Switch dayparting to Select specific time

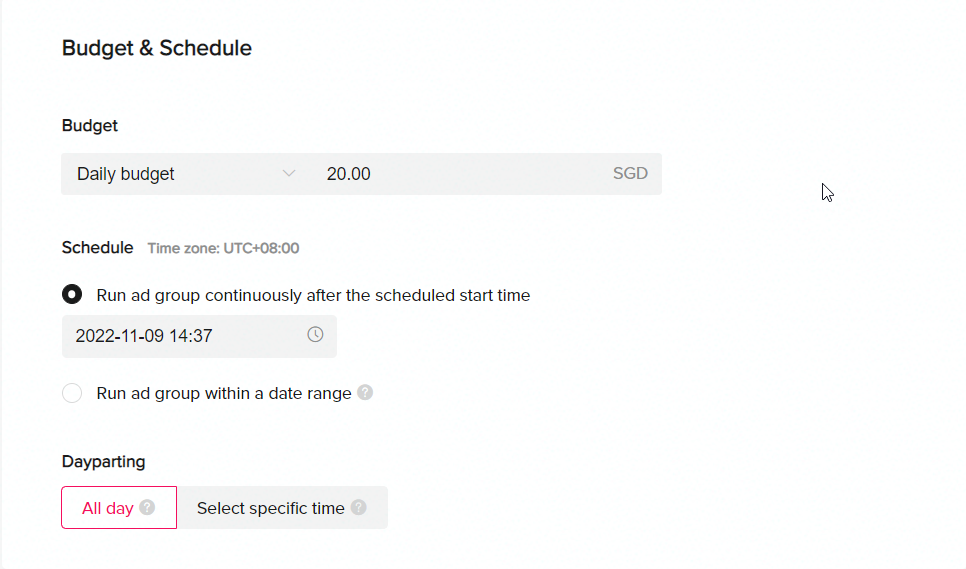[282, 507]
